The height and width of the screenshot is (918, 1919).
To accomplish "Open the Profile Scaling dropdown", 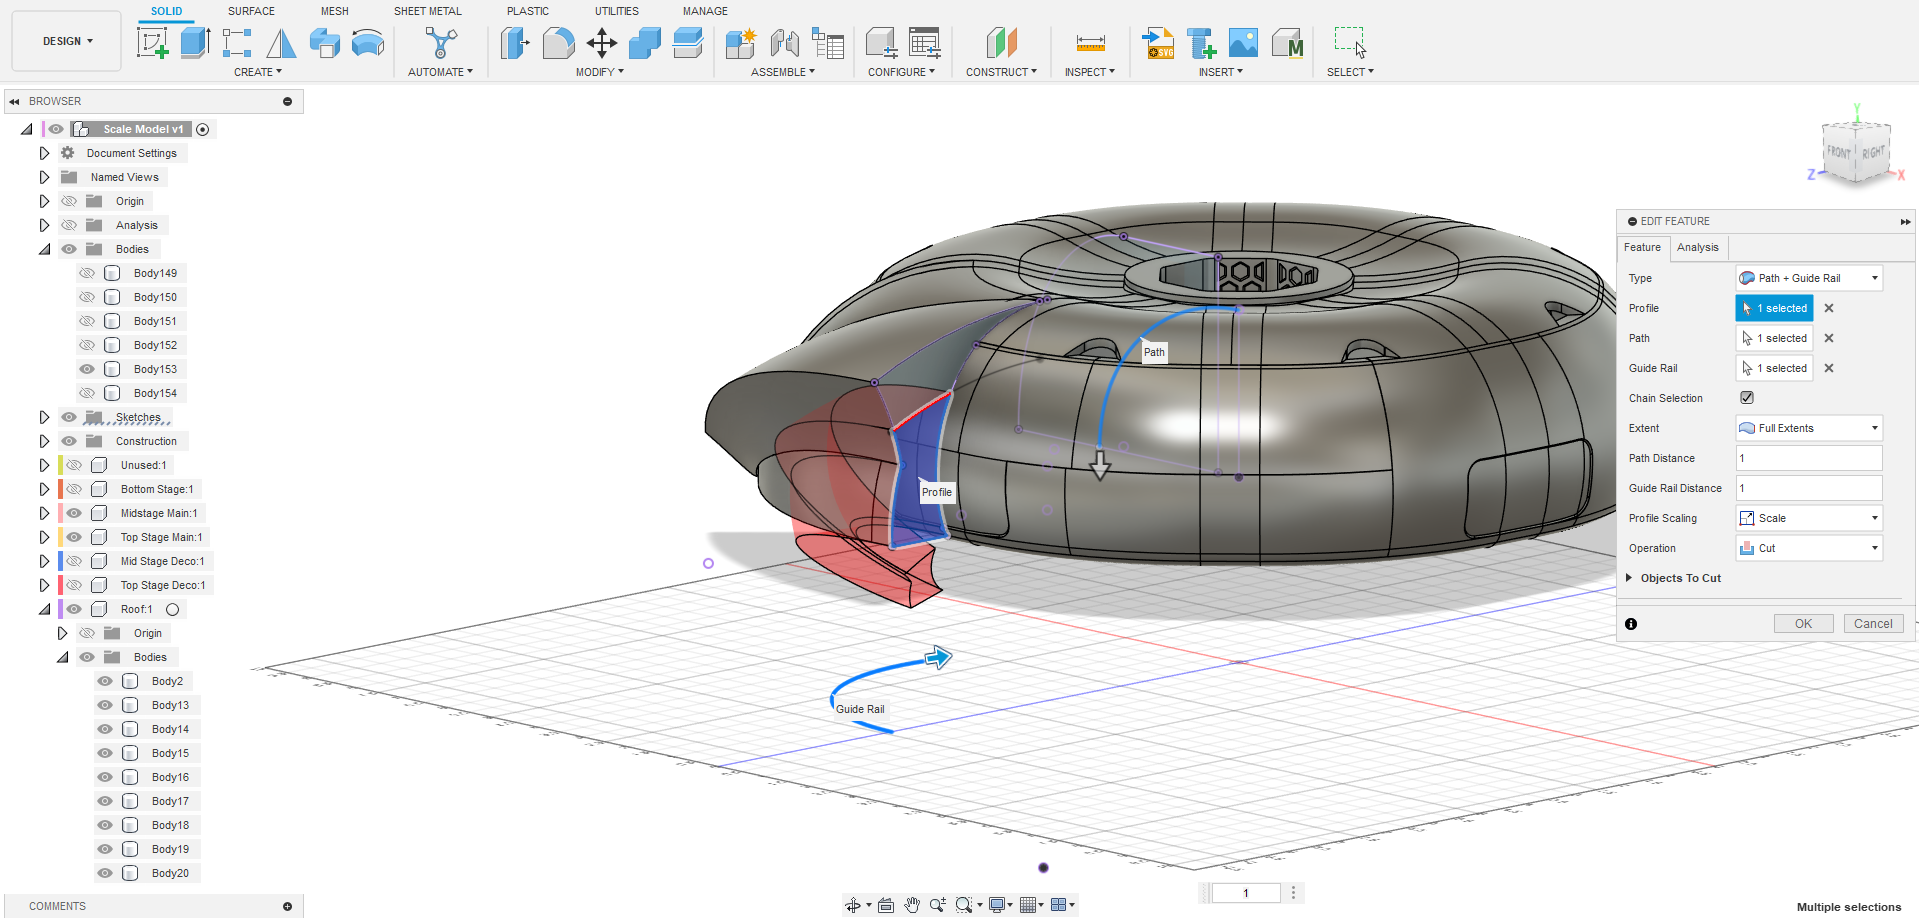I will 1809,518.
